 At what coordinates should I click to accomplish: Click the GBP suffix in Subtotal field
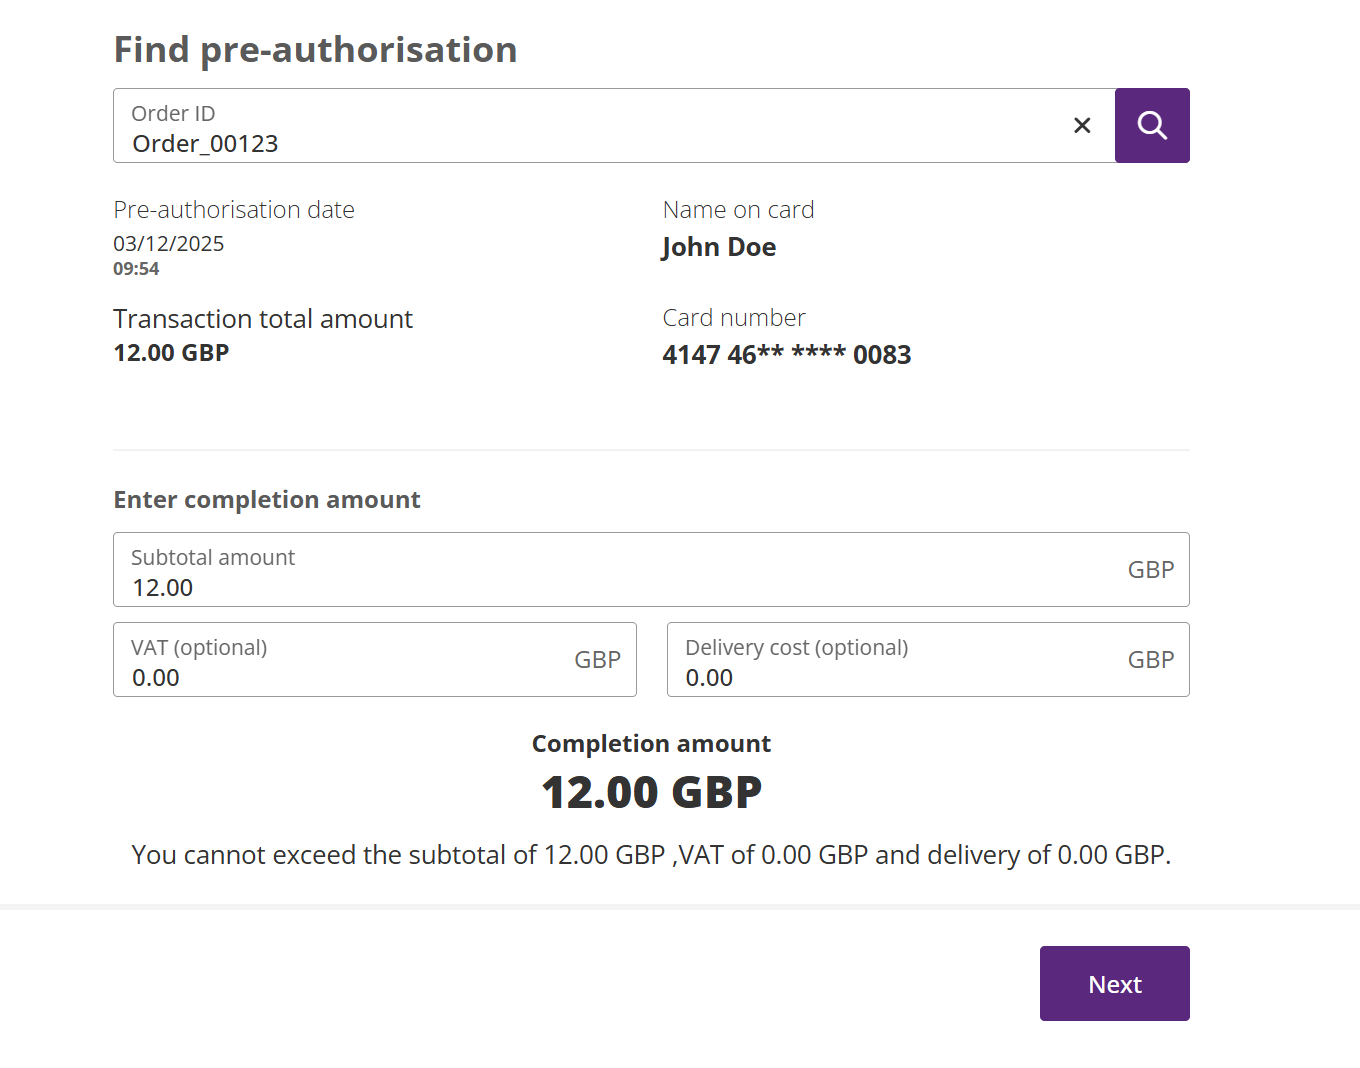click(x=1151, y=570)
